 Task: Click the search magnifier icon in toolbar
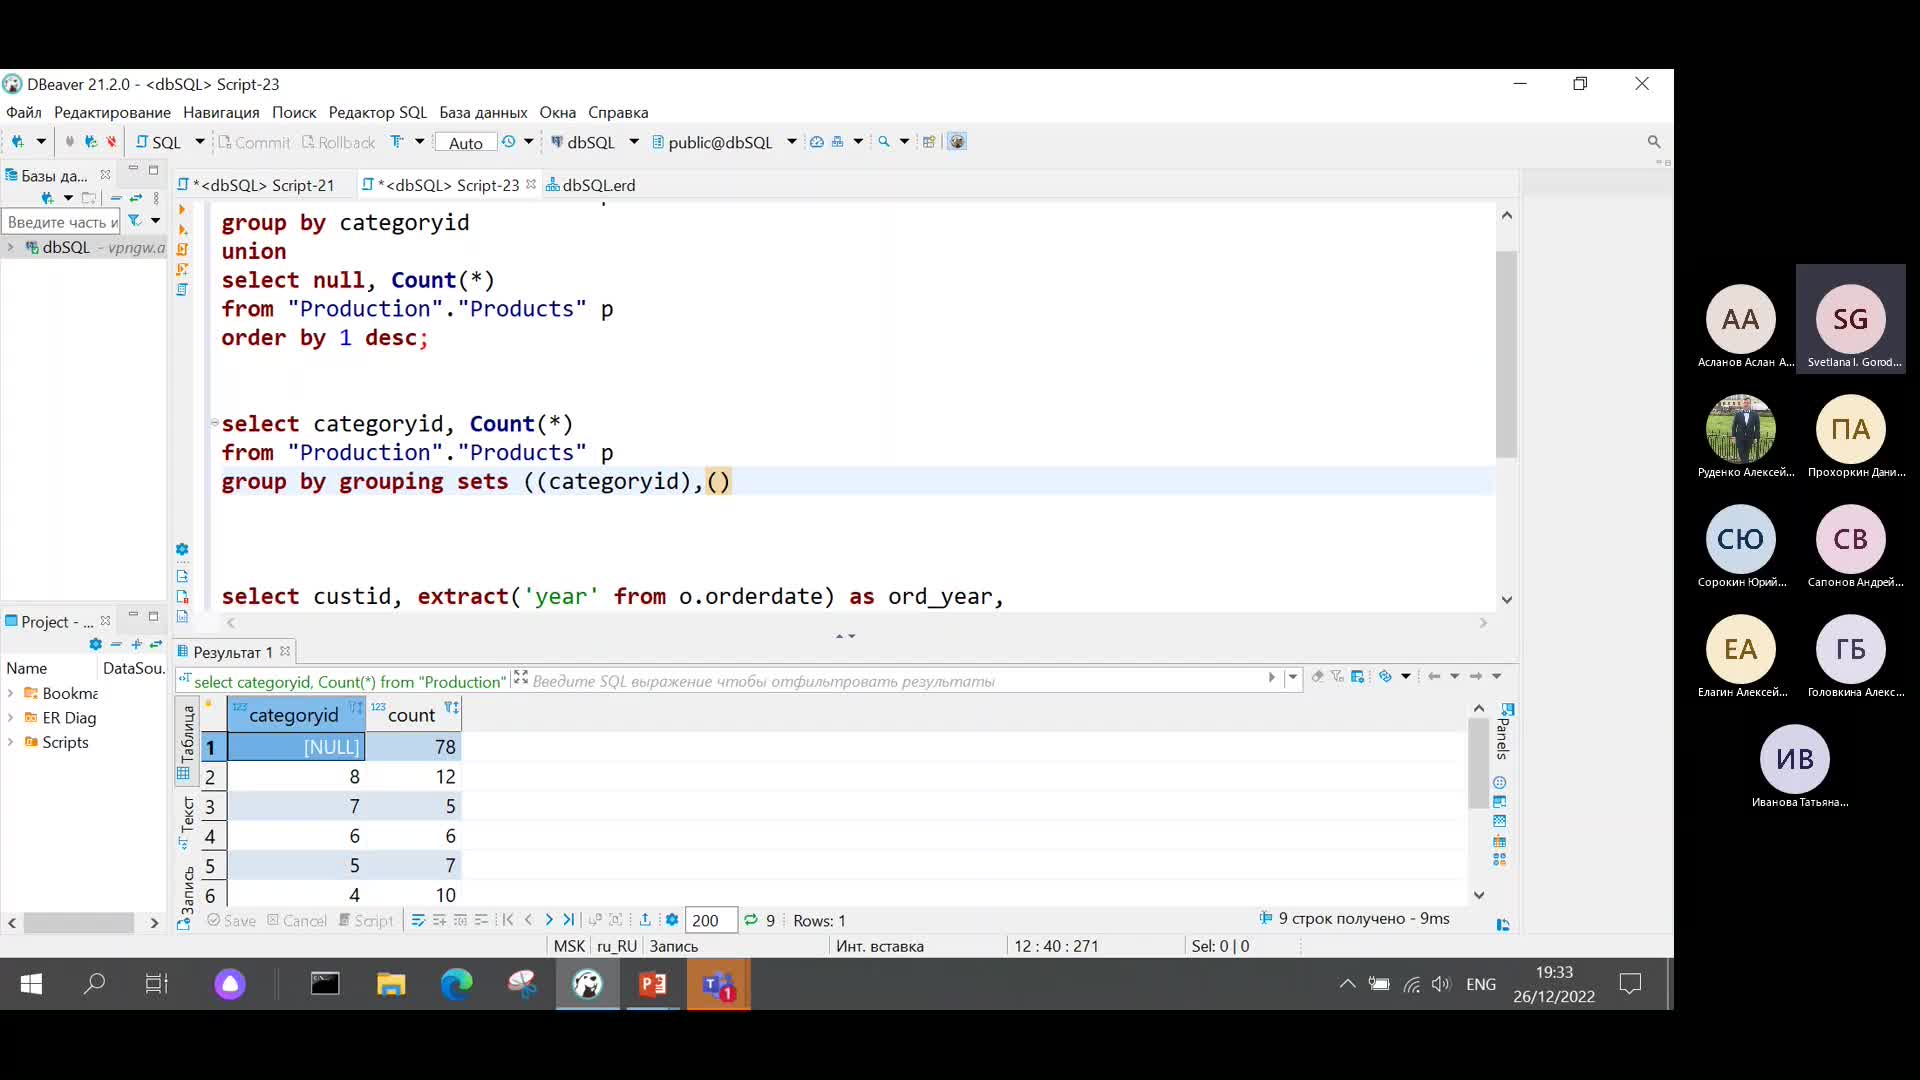pyautogui.click(x=884, y=142)
